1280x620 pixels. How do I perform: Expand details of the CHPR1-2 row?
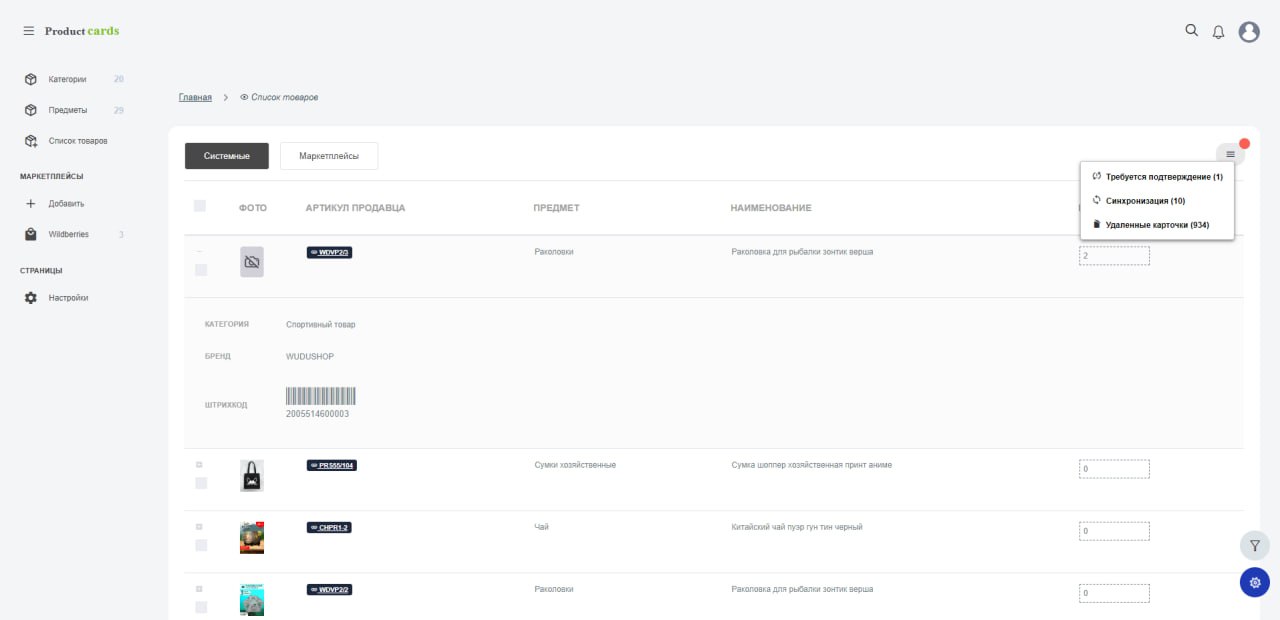click(x=199, y=527)
